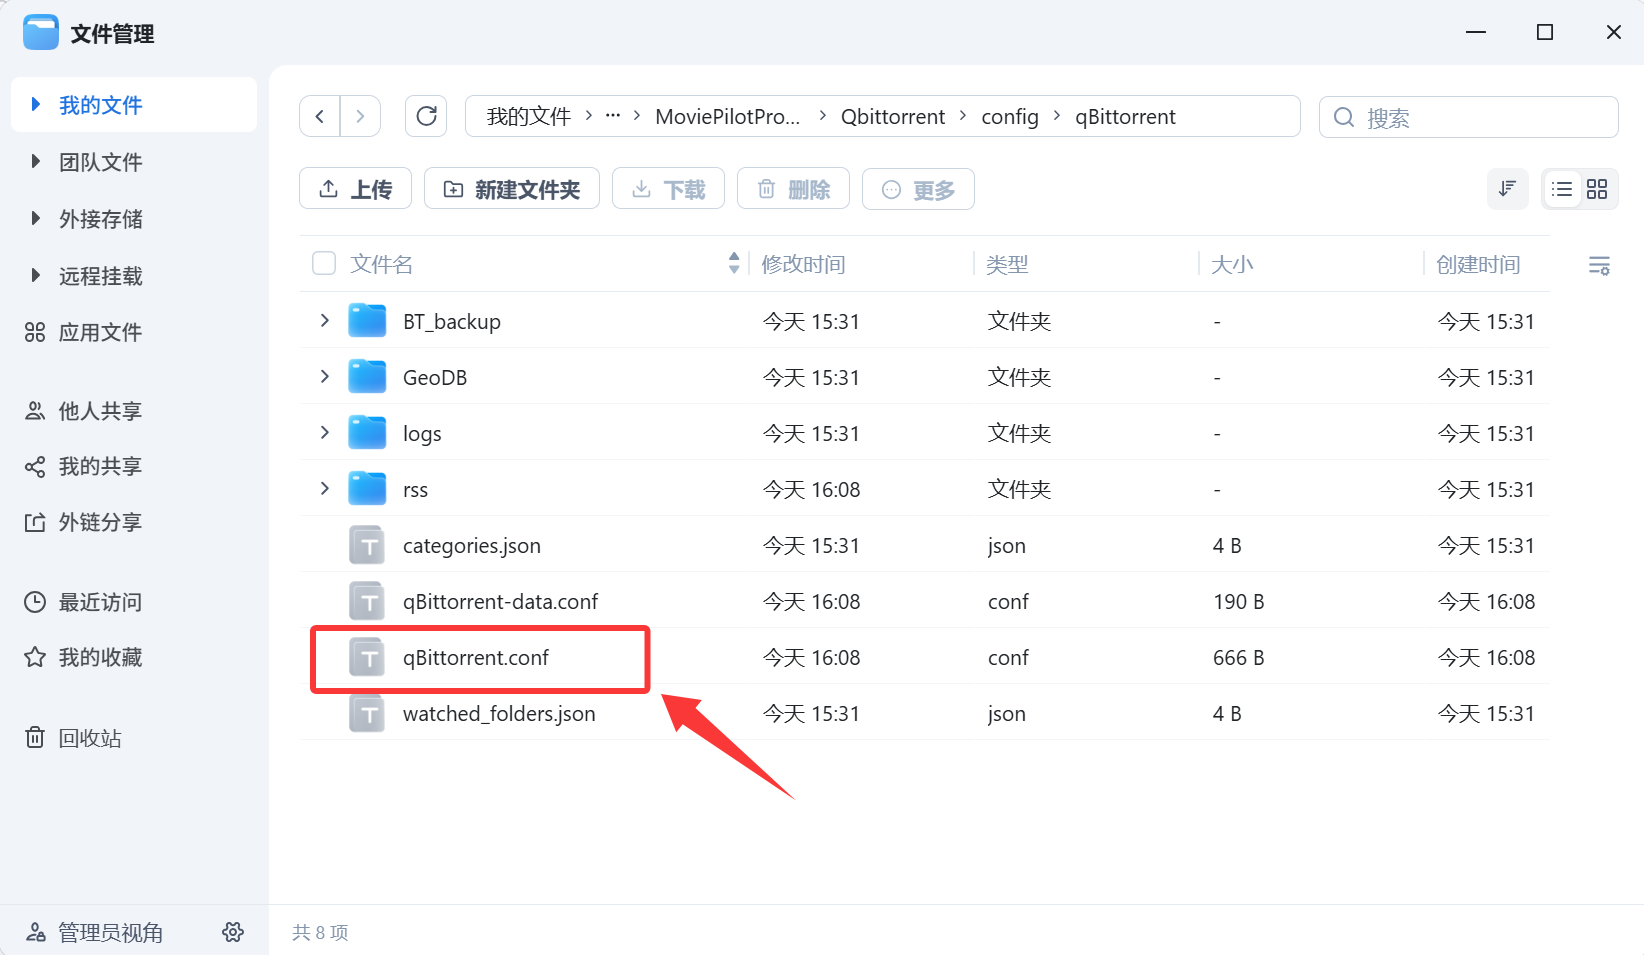Click the refresh icon in navigation bar
This screenshot has height=955, width=1644.
(426, 116)
